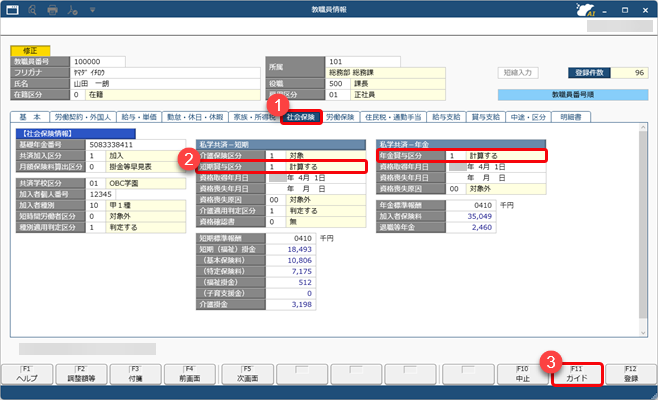
Task: Click the 短期(福祉)掛金 value 18,493
Action: [x=291, y=249]
